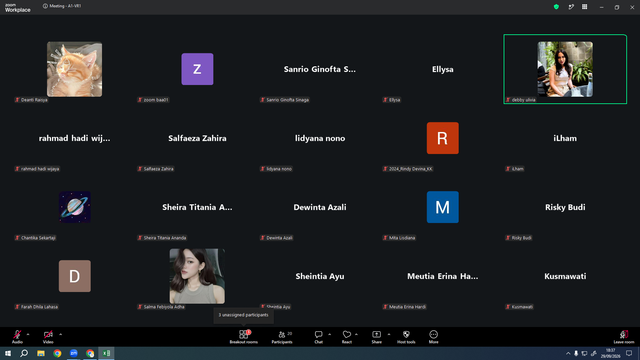Switch to Zoom app in the taskbar
Screen dimensions: 640x360
tap(73, 353)
